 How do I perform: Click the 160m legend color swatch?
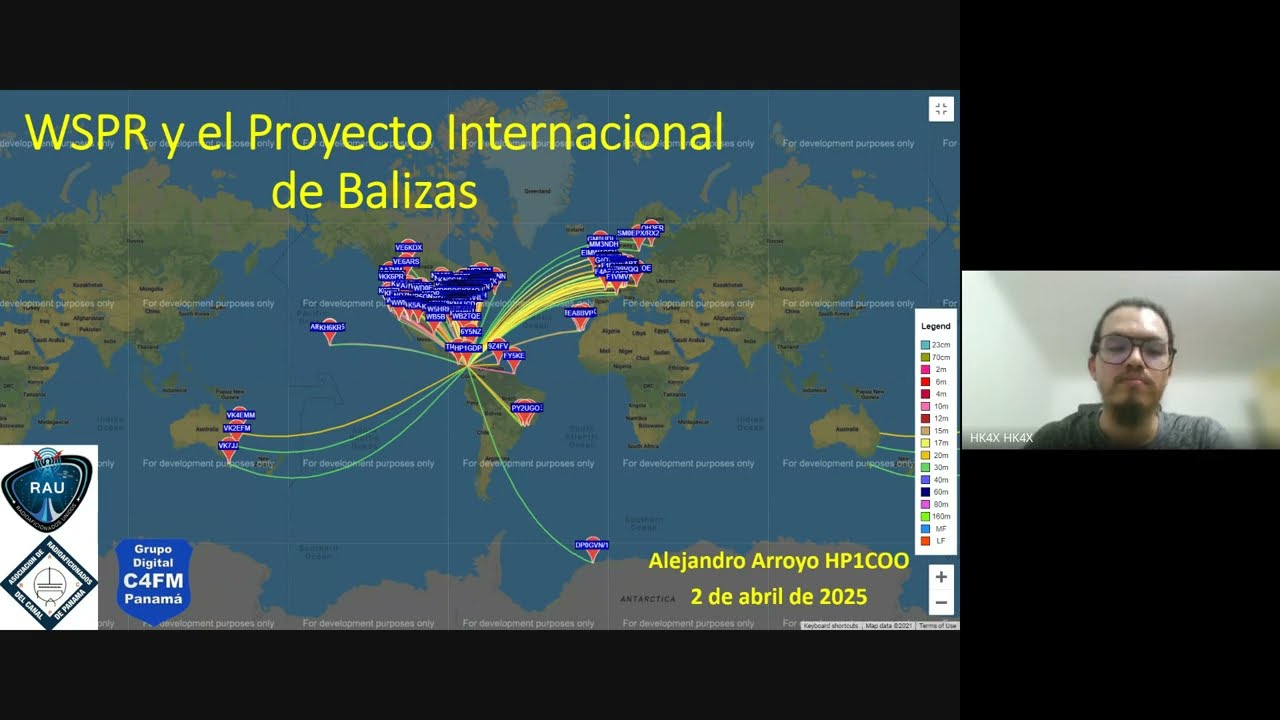pos(926,516)
